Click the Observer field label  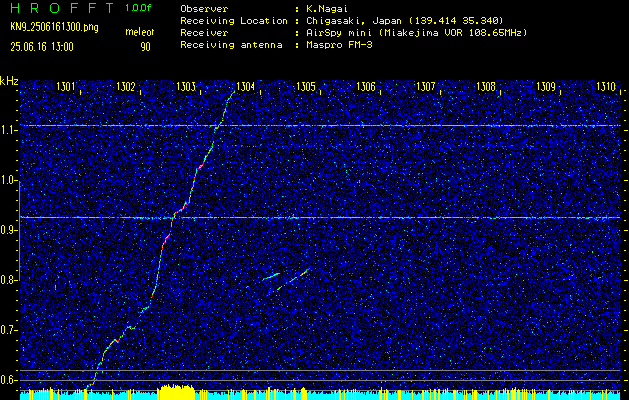tap(205, 9)
